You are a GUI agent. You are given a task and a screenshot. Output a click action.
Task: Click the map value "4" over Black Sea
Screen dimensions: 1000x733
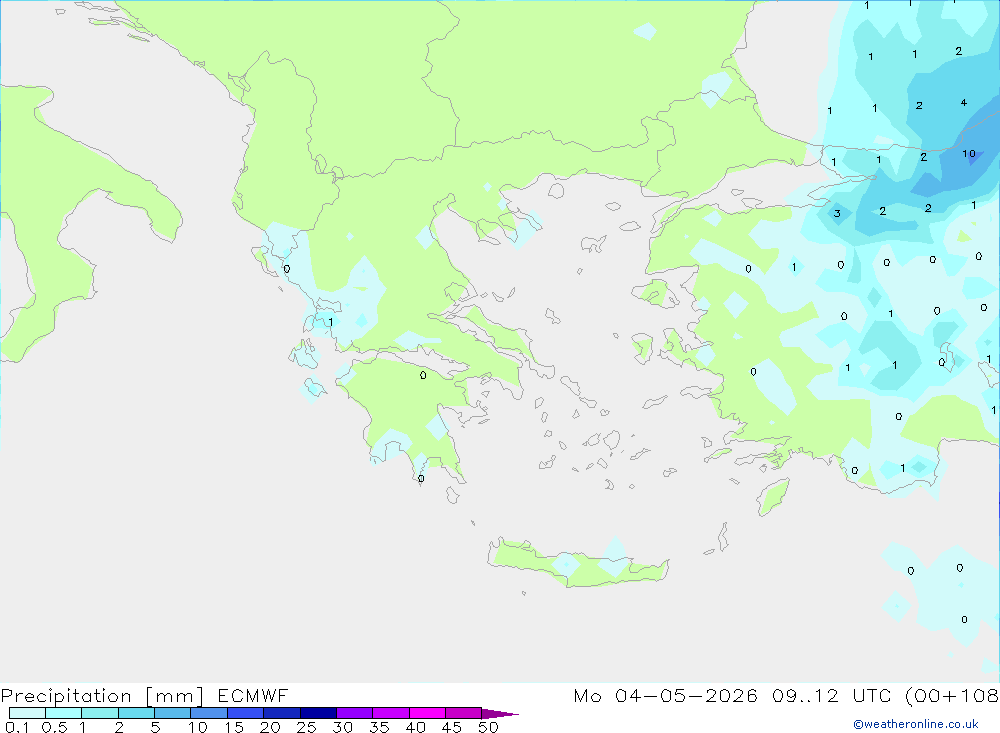pyautogui.click(x=964, y=103)
